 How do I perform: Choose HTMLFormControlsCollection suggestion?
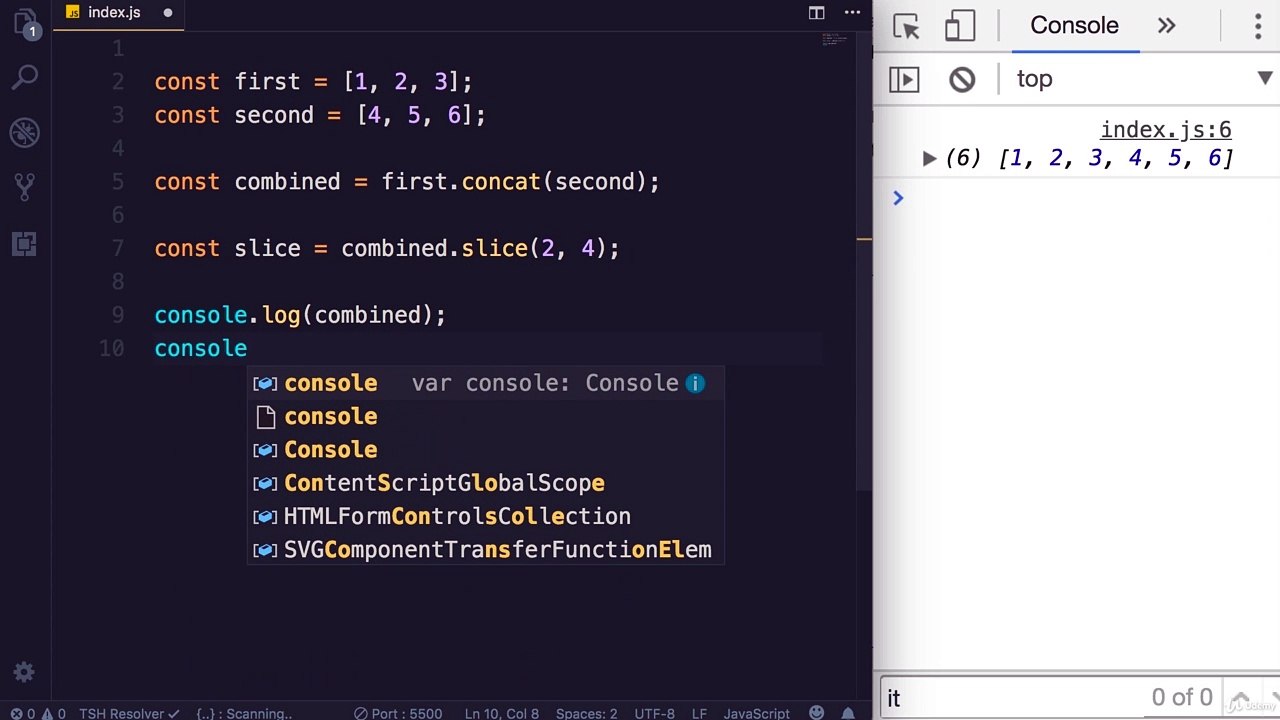tap(485, 516)
